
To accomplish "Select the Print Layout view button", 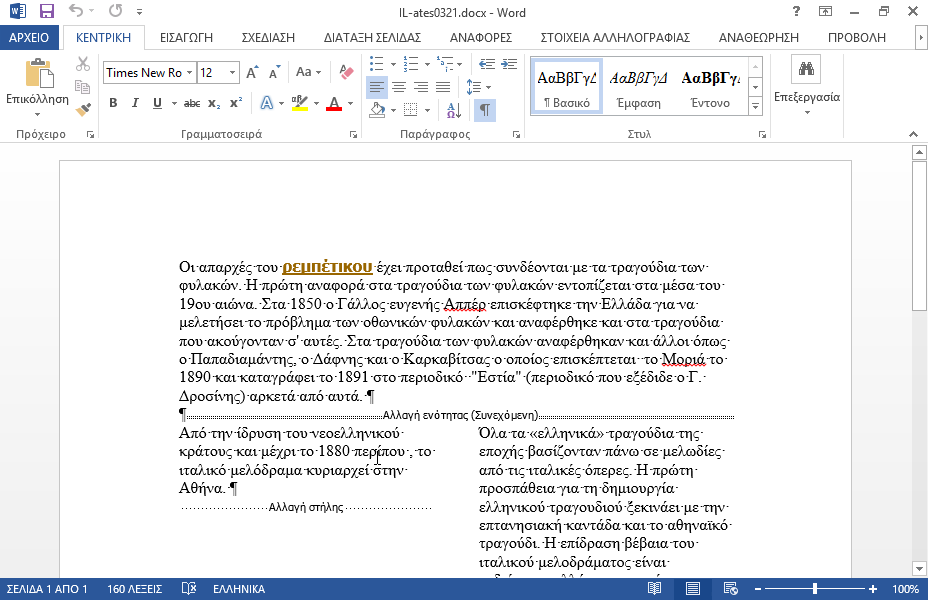I will [x=692, y=589].
